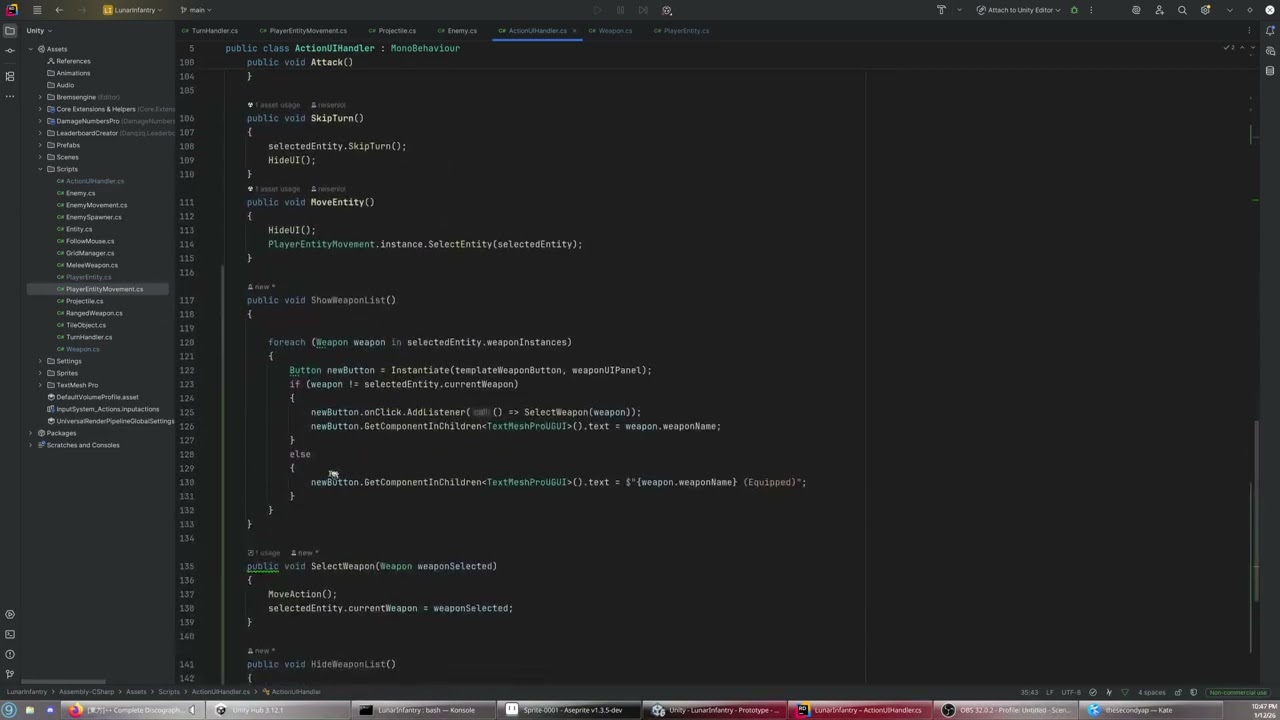Click the 4 spaces indent setting
Image resolution: width=1280 pixels, height=720 pixels.
click(x=1152, y=692)
